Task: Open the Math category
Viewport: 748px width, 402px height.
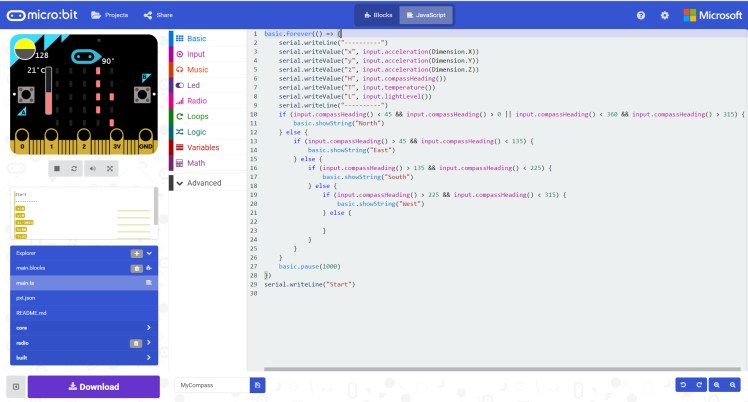Action: tap(208, 163)
